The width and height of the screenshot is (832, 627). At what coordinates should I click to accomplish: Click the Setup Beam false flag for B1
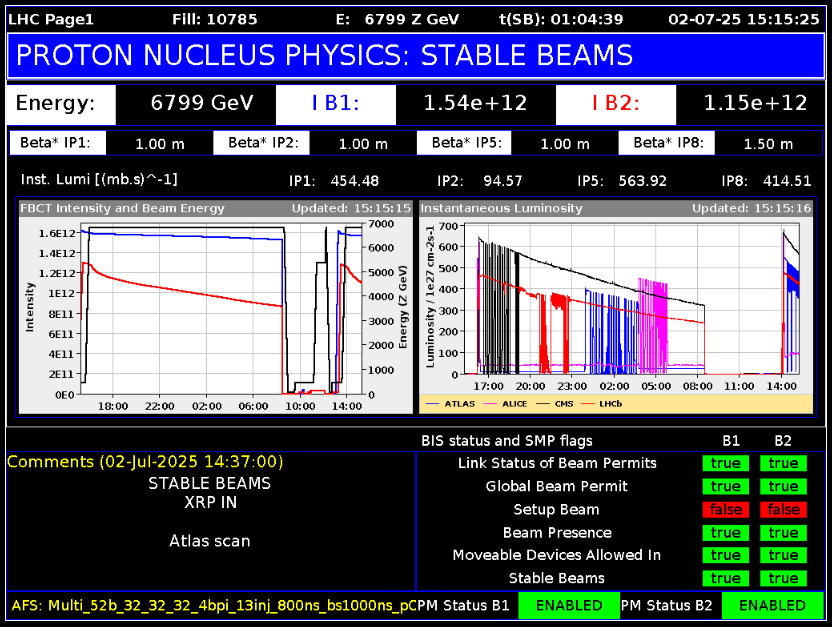[726, 509]
